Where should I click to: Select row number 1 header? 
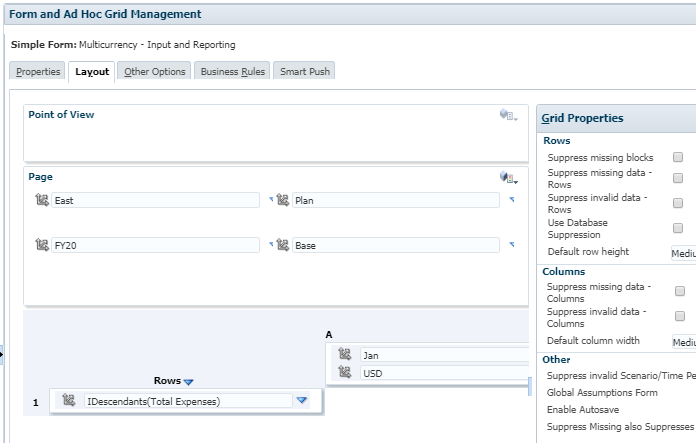click(x=36, y=403)
